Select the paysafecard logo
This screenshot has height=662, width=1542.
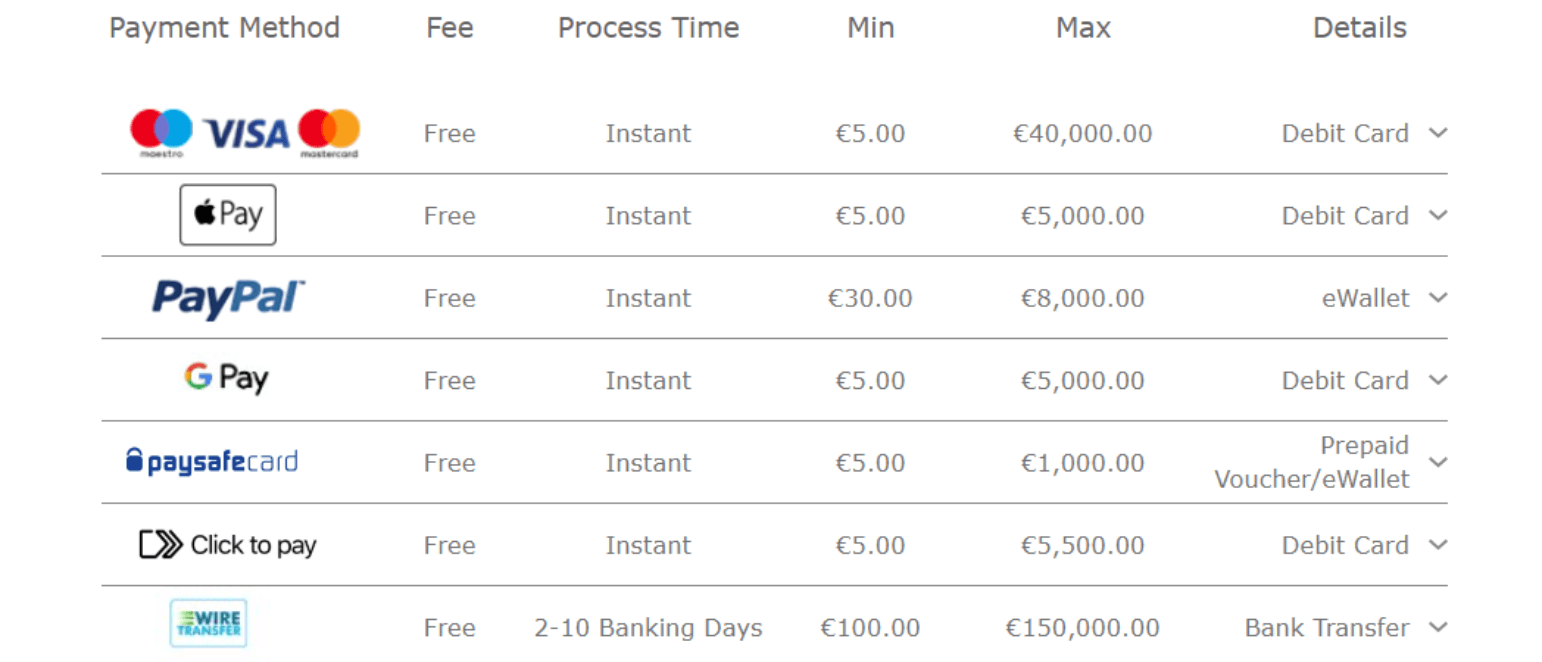(x=212, y=462)
